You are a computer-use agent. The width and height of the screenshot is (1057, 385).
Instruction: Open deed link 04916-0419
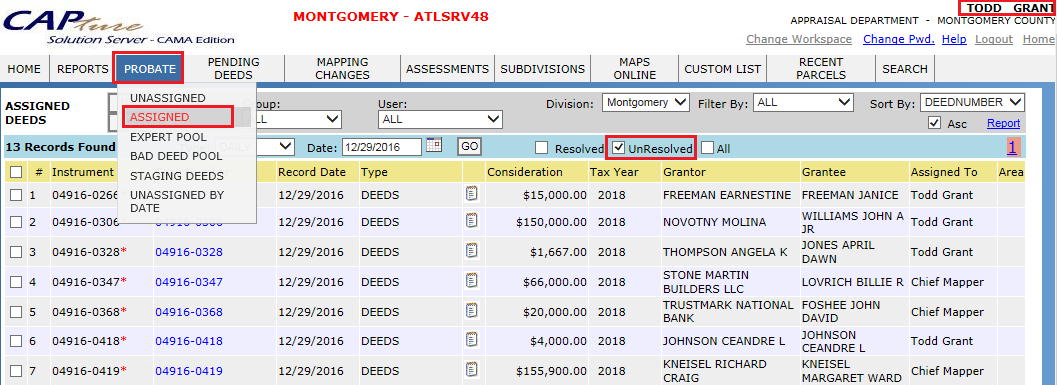(189, 370)
